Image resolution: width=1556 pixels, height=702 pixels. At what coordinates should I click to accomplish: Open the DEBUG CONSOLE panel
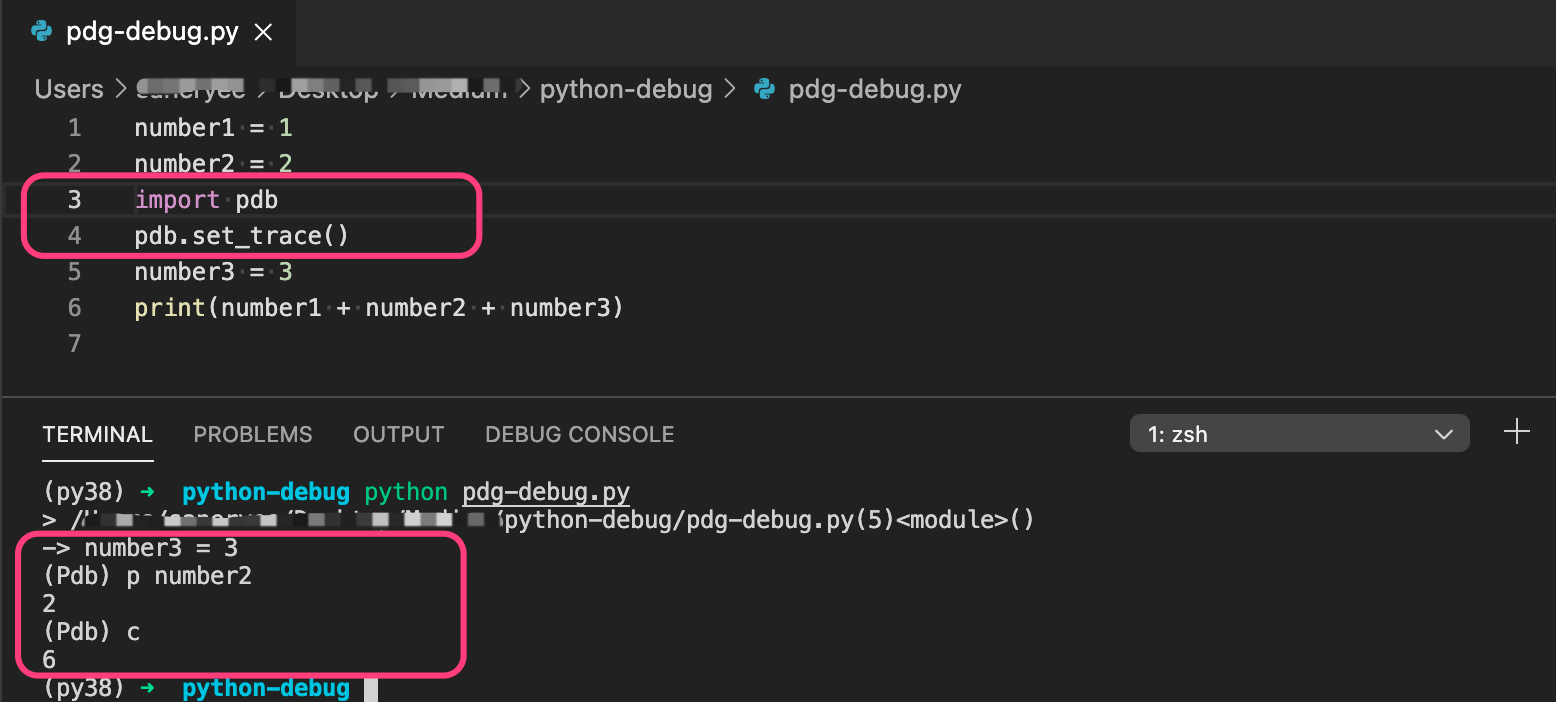click(578, 434)
